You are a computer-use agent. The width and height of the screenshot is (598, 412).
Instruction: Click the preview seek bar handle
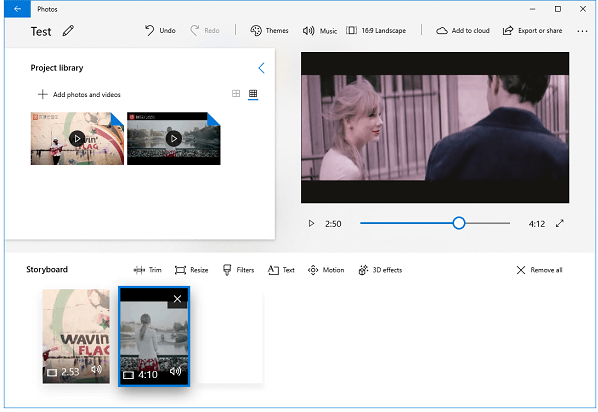point(459,223)
